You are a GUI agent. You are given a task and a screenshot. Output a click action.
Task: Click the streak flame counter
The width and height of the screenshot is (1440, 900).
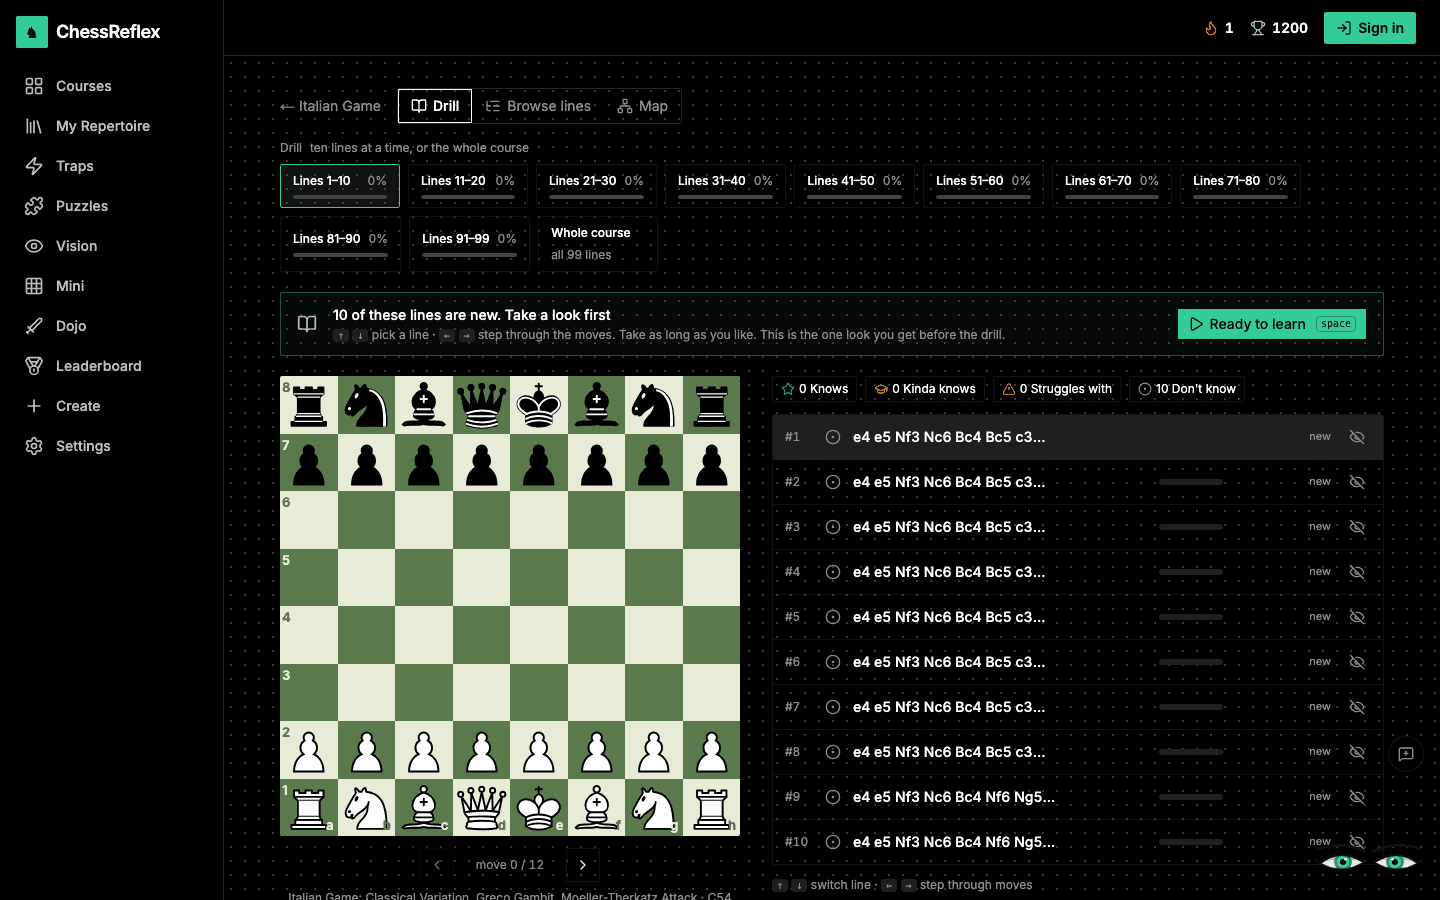(1219, 28)
